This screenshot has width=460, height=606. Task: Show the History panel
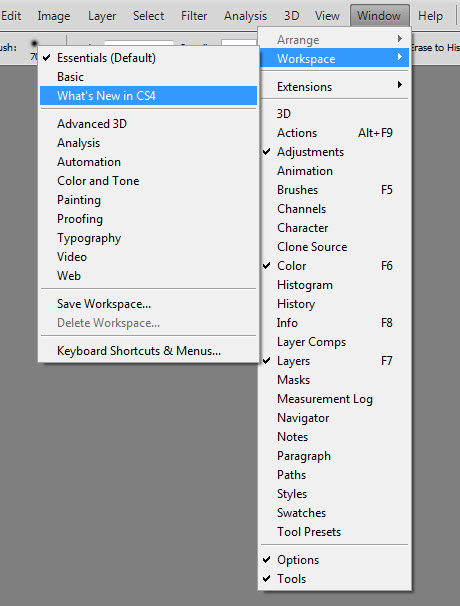334,304
